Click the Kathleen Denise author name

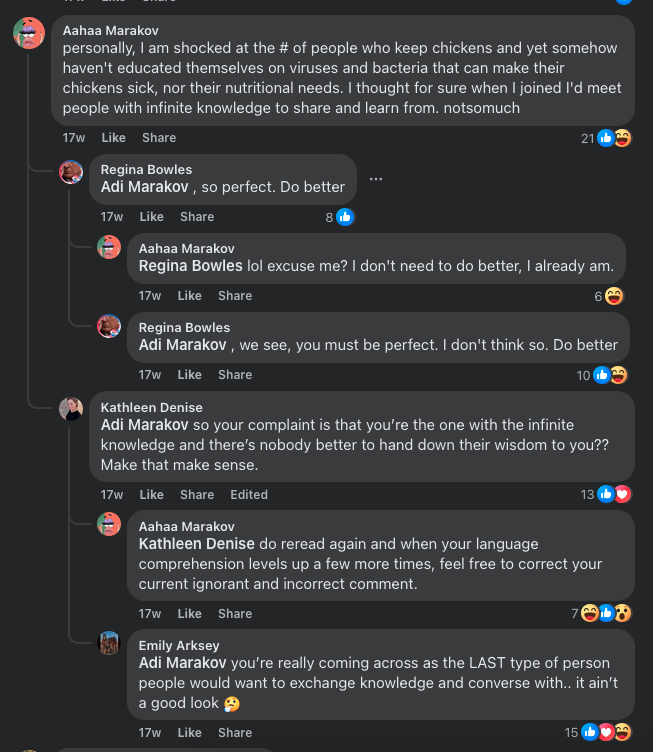coord(152,407)
